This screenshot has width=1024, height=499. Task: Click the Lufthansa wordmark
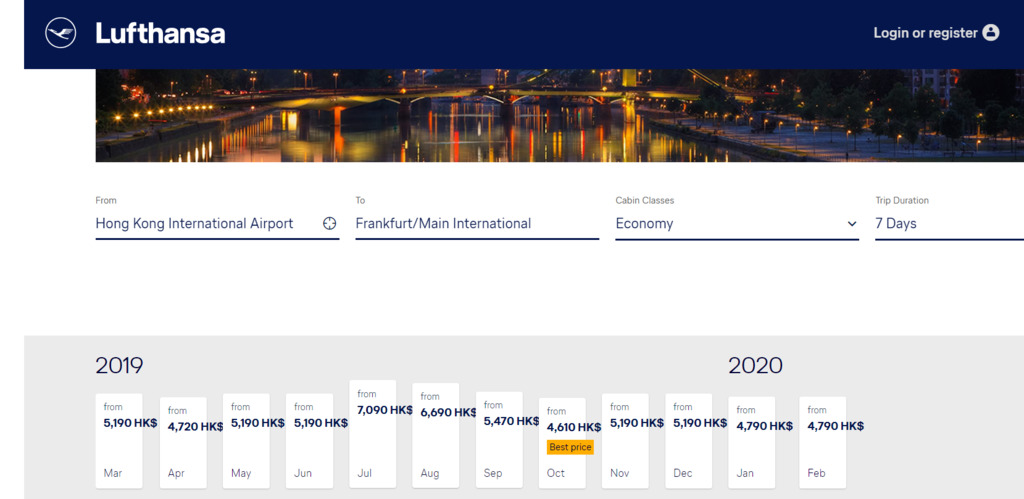coord(160,33)
